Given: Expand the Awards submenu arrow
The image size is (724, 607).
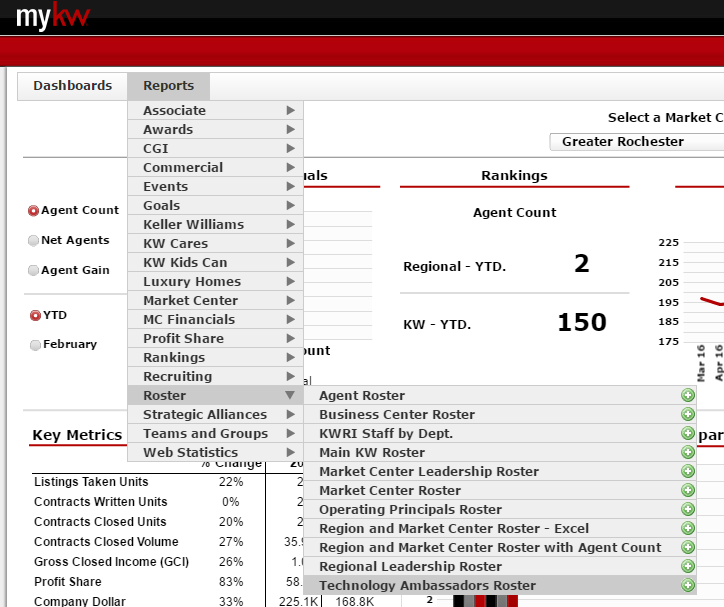Looking at the screenshot, I should 290,129.
